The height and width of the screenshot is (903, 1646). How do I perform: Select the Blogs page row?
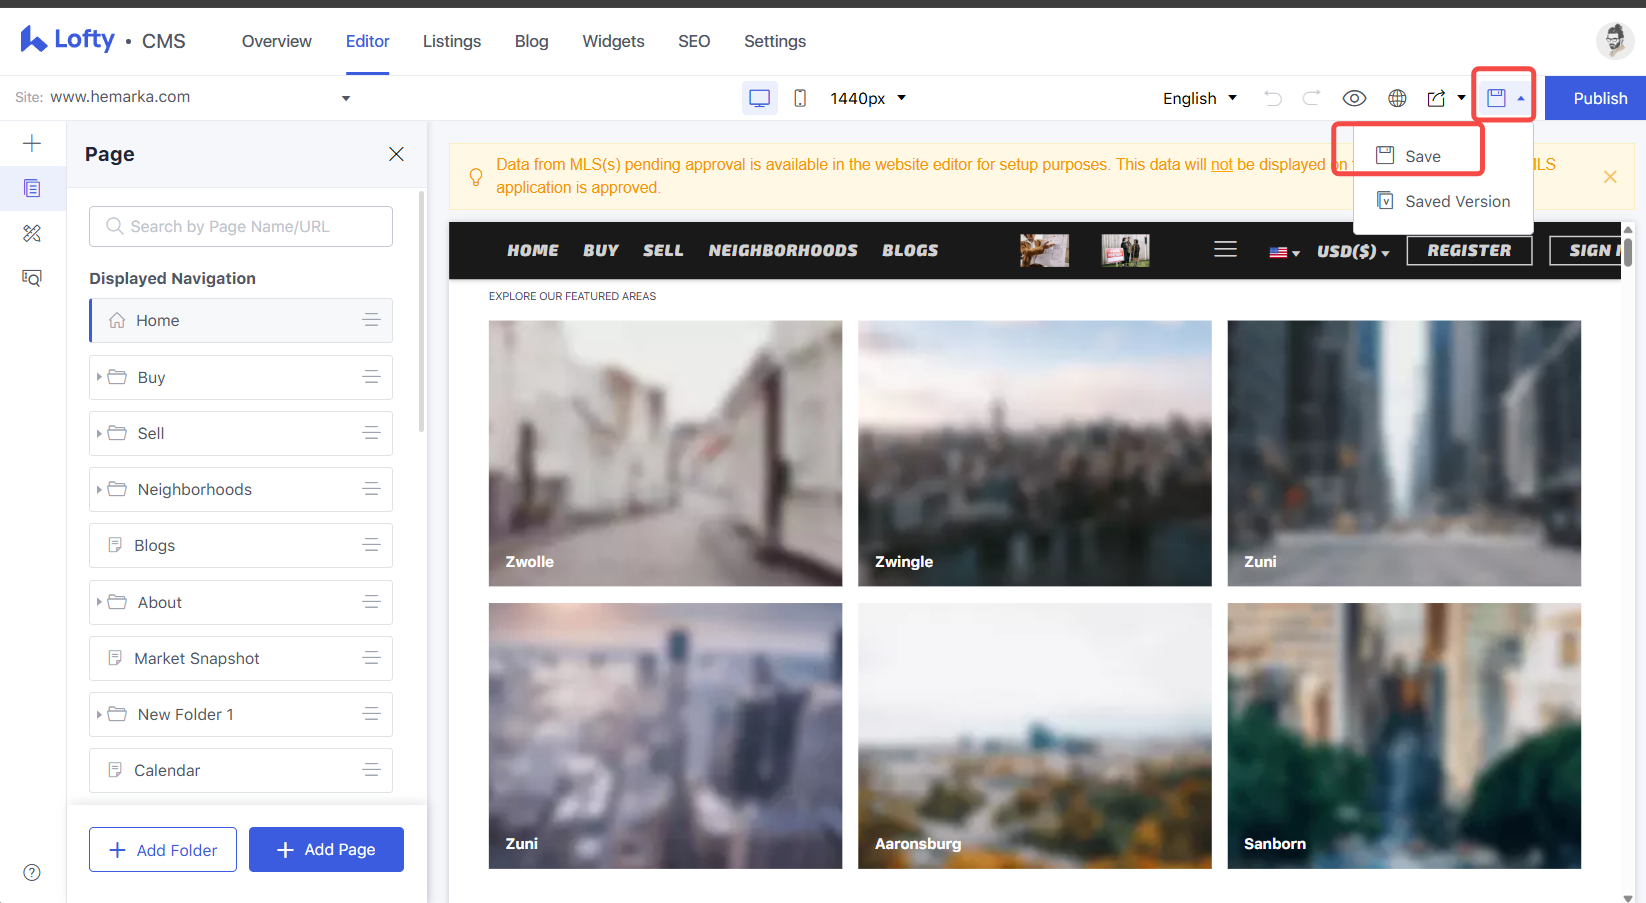[x=241, y=545]
